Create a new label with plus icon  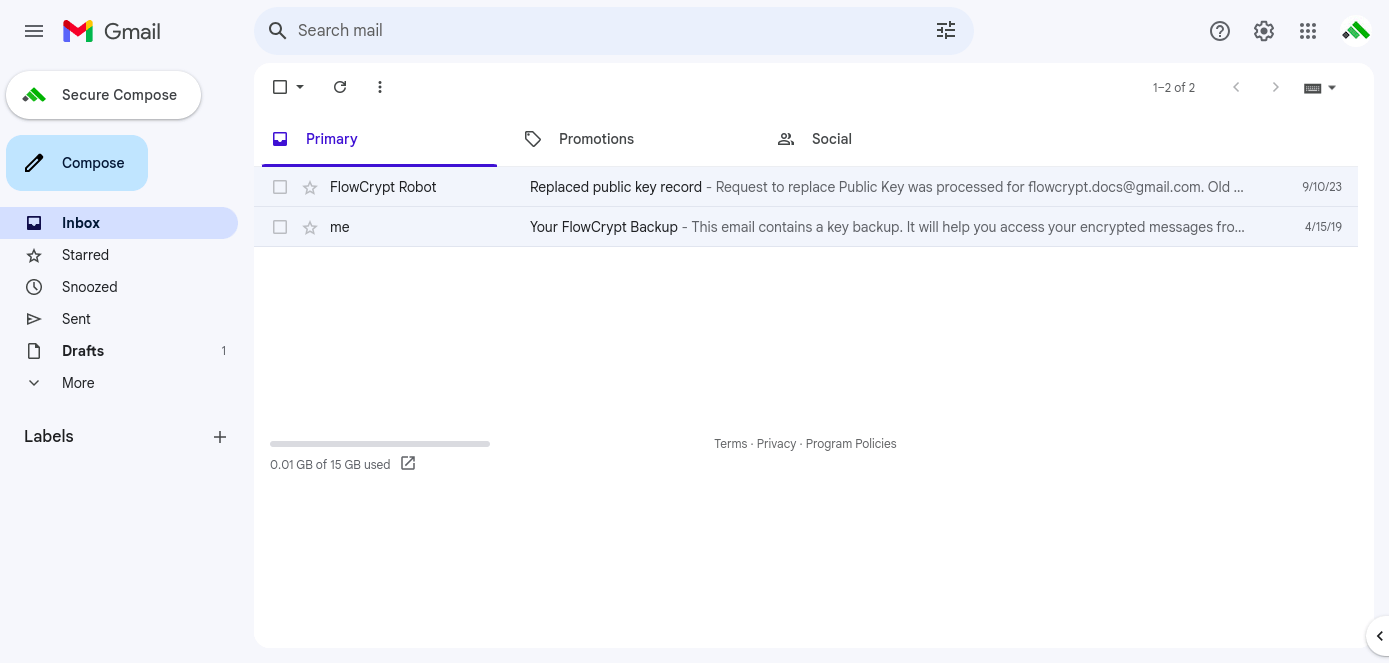[220, 437]
